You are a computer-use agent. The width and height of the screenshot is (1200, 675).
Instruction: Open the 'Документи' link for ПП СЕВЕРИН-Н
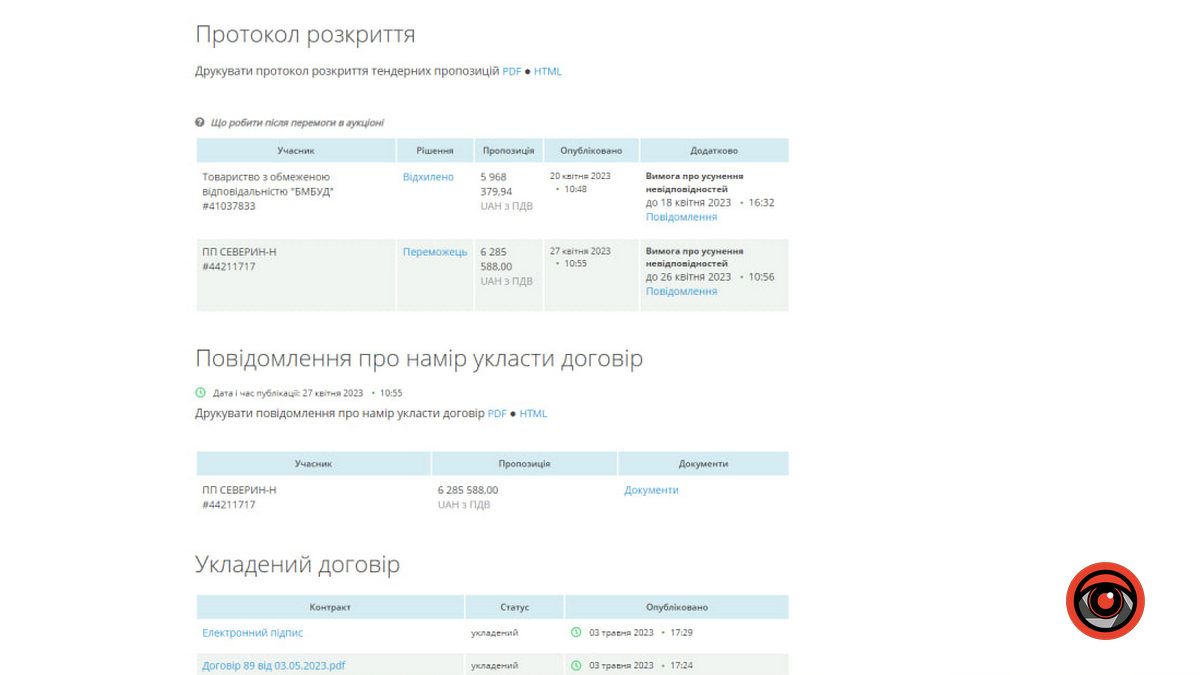pyautogui.click(x=651, y=490)
